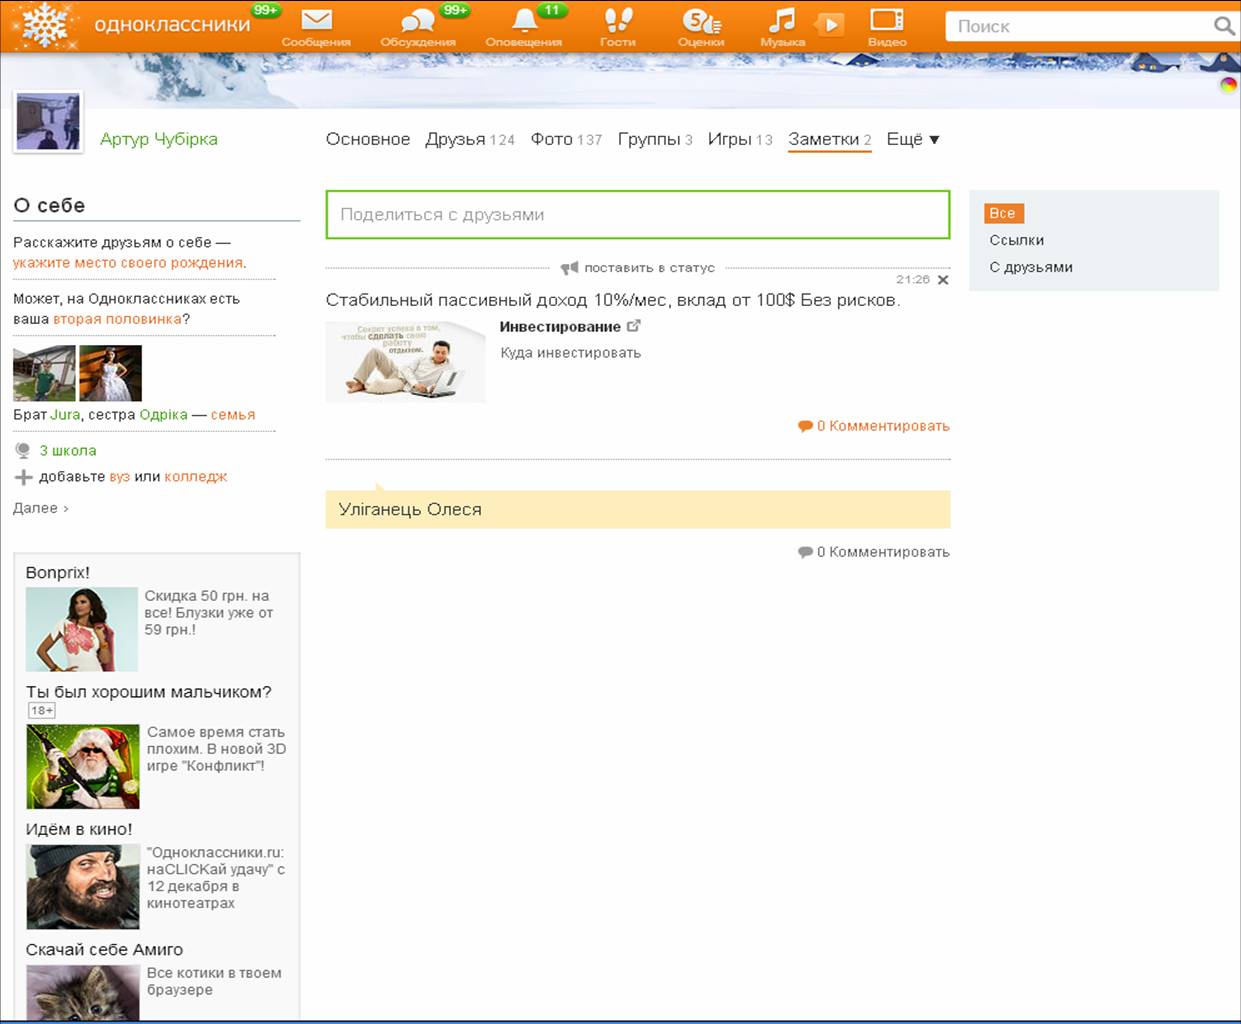Type in the Поиск search field
The height and width of the screenshot is (1024, 1241).
(x=1078, y=26)
